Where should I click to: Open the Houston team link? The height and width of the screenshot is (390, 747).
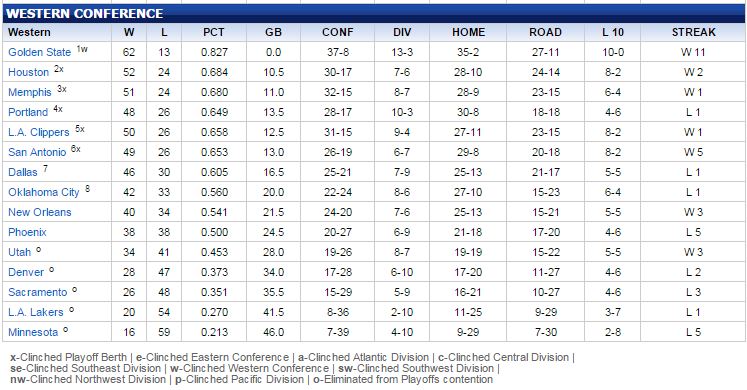29,72
